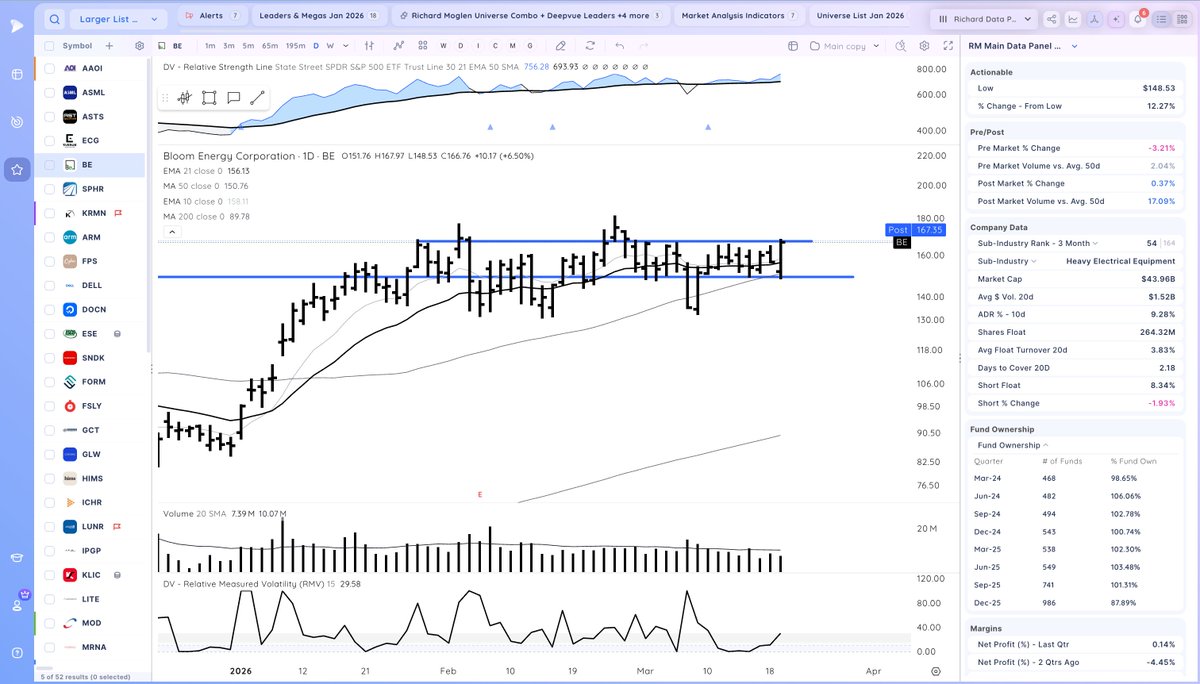Open the help question mark icon
Image resolution: width=1200 pixels, height=684 pixels.
(17, 652)
